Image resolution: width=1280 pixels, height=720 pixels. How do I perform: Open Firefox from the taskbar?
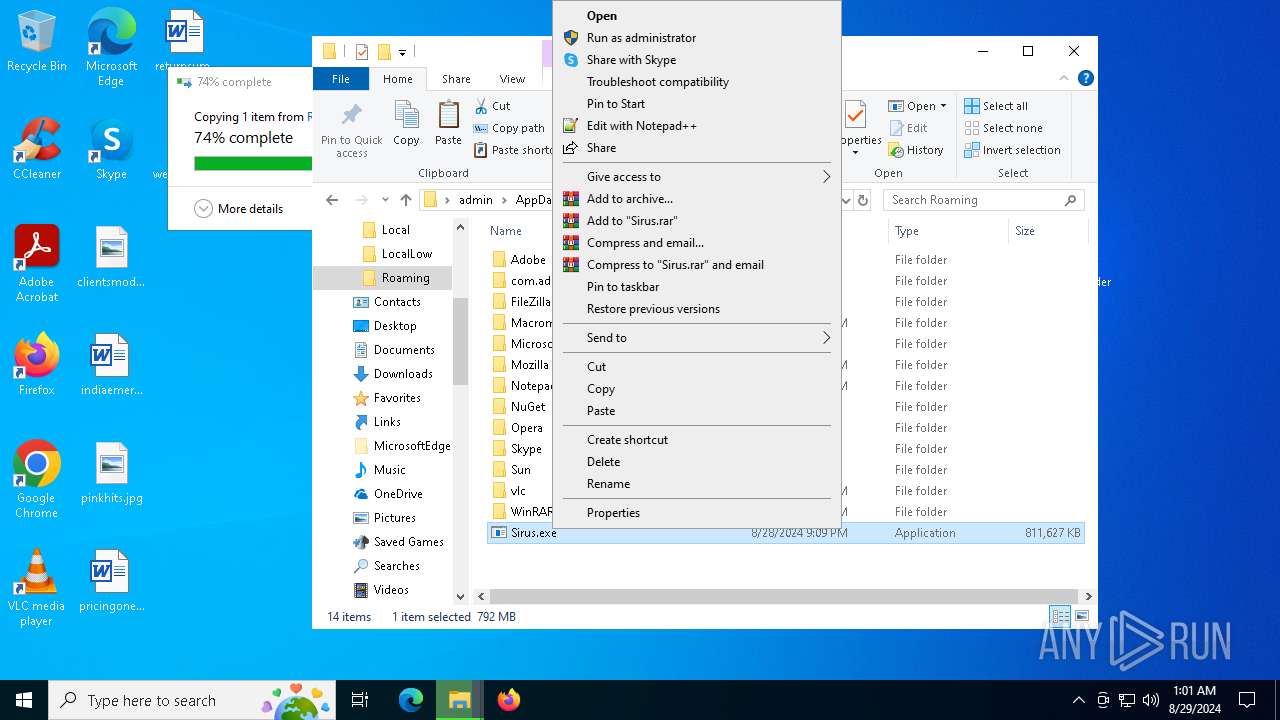[x=508, y=700]
